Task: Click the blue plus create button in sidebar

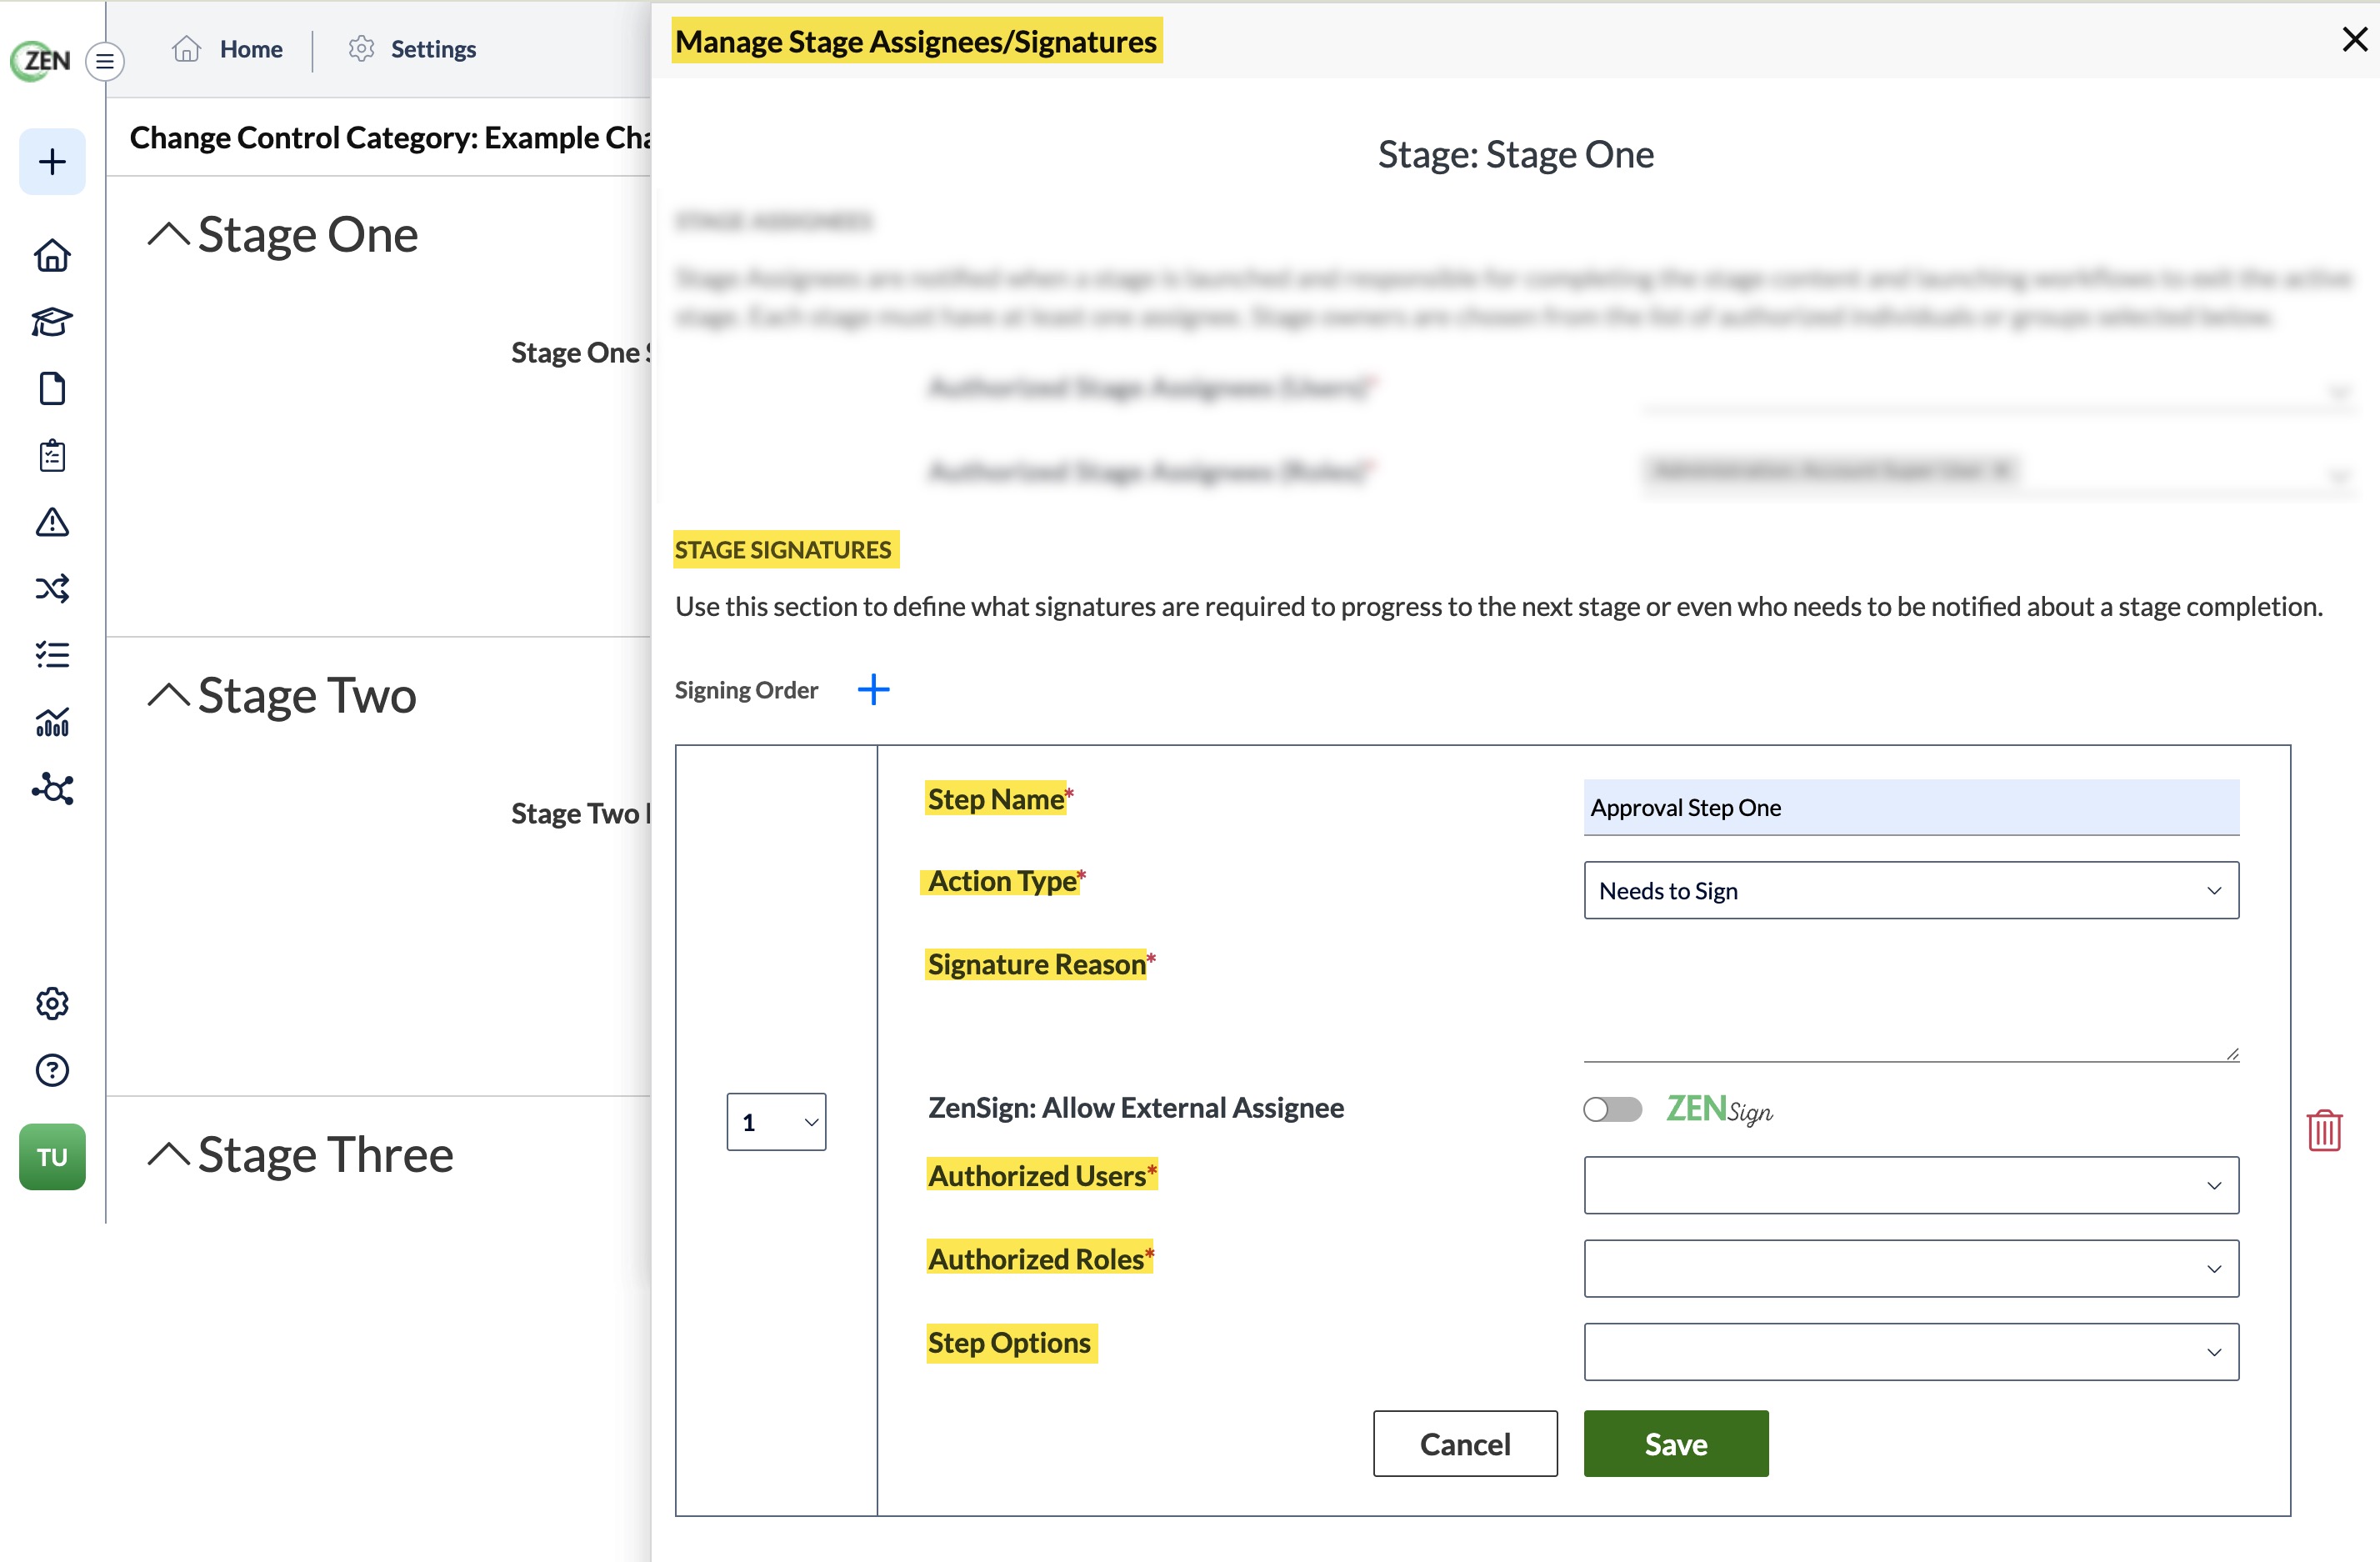Action: (52, 162)
